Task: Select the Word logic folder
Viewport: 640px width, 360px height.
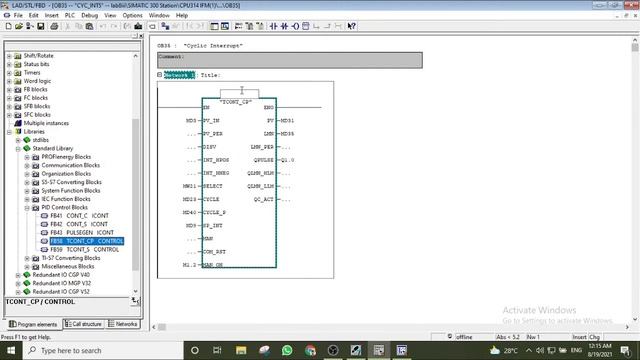Action: [37, 81]
